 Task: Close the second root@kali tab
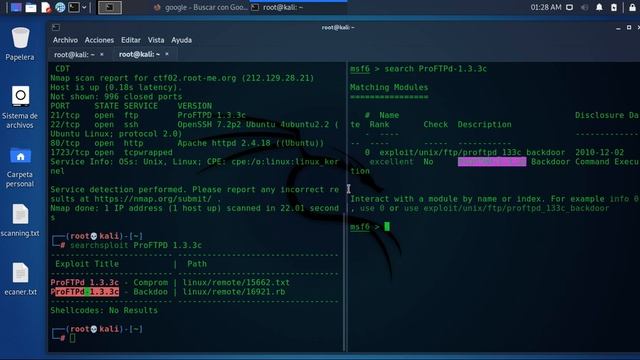tap(167, 54)
